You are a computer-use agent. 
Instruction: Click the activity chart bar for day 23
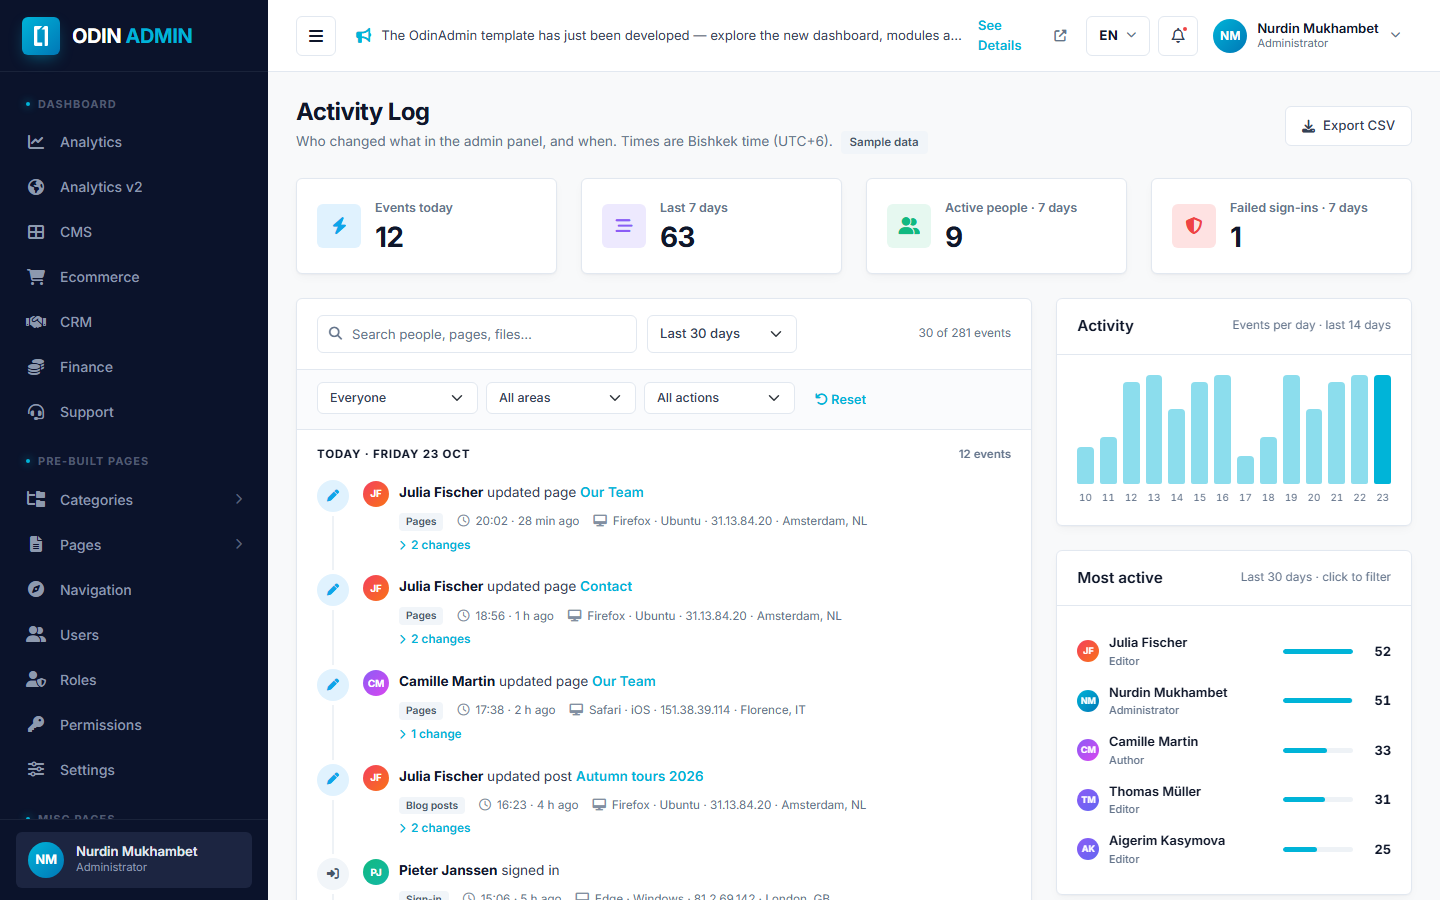pos(1382,430)
